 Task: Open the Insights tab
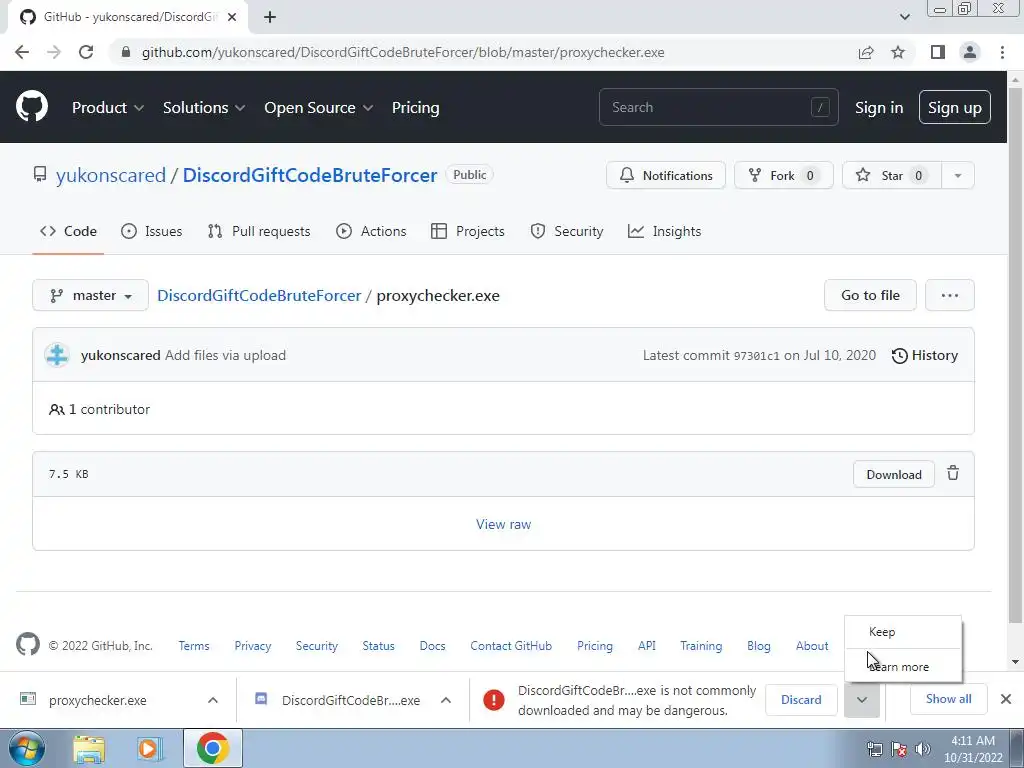(x=664, y=231)
